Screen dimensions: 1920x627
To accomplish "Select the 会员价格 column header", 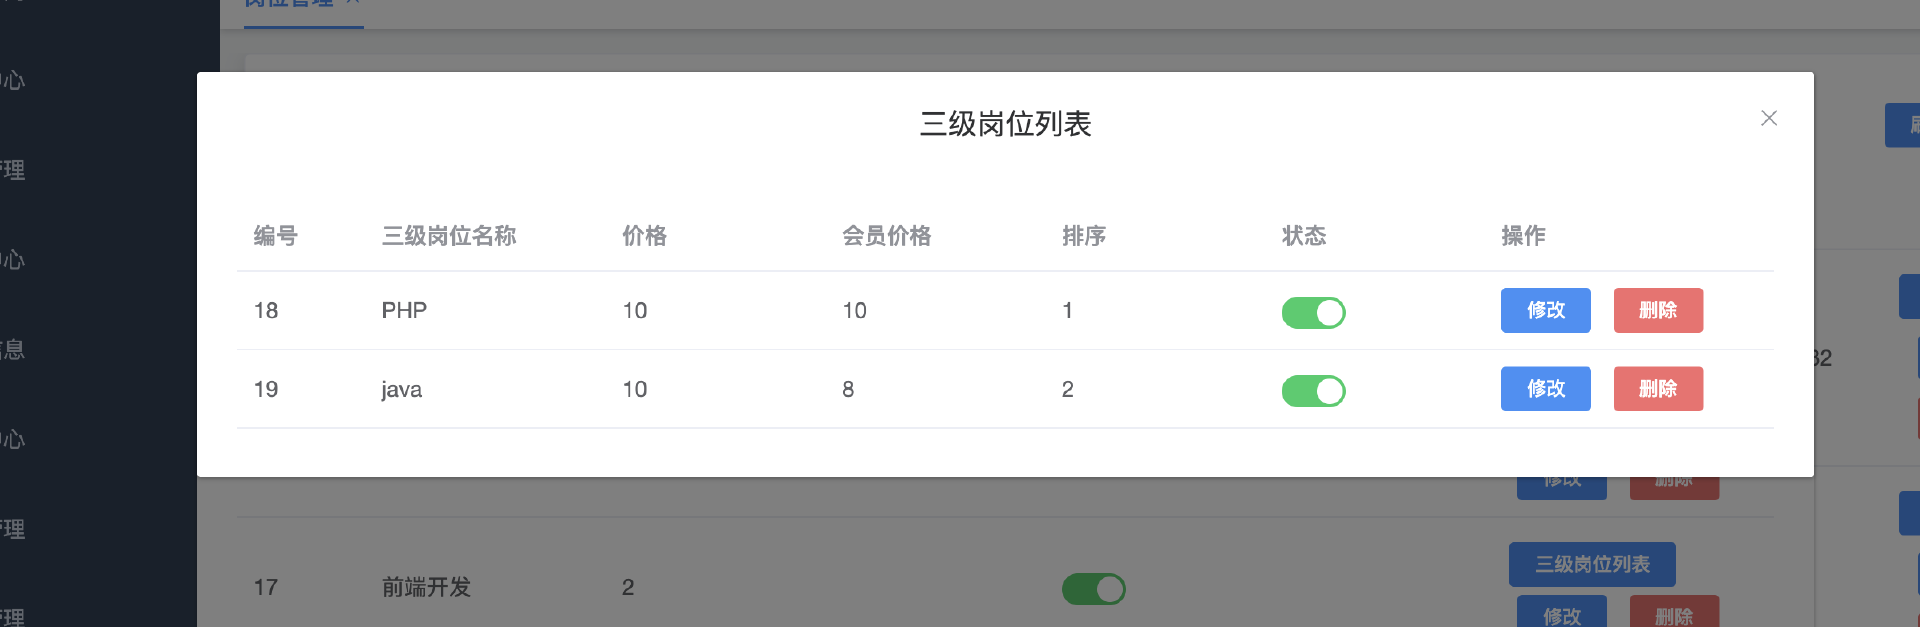I will coord(886,236).
